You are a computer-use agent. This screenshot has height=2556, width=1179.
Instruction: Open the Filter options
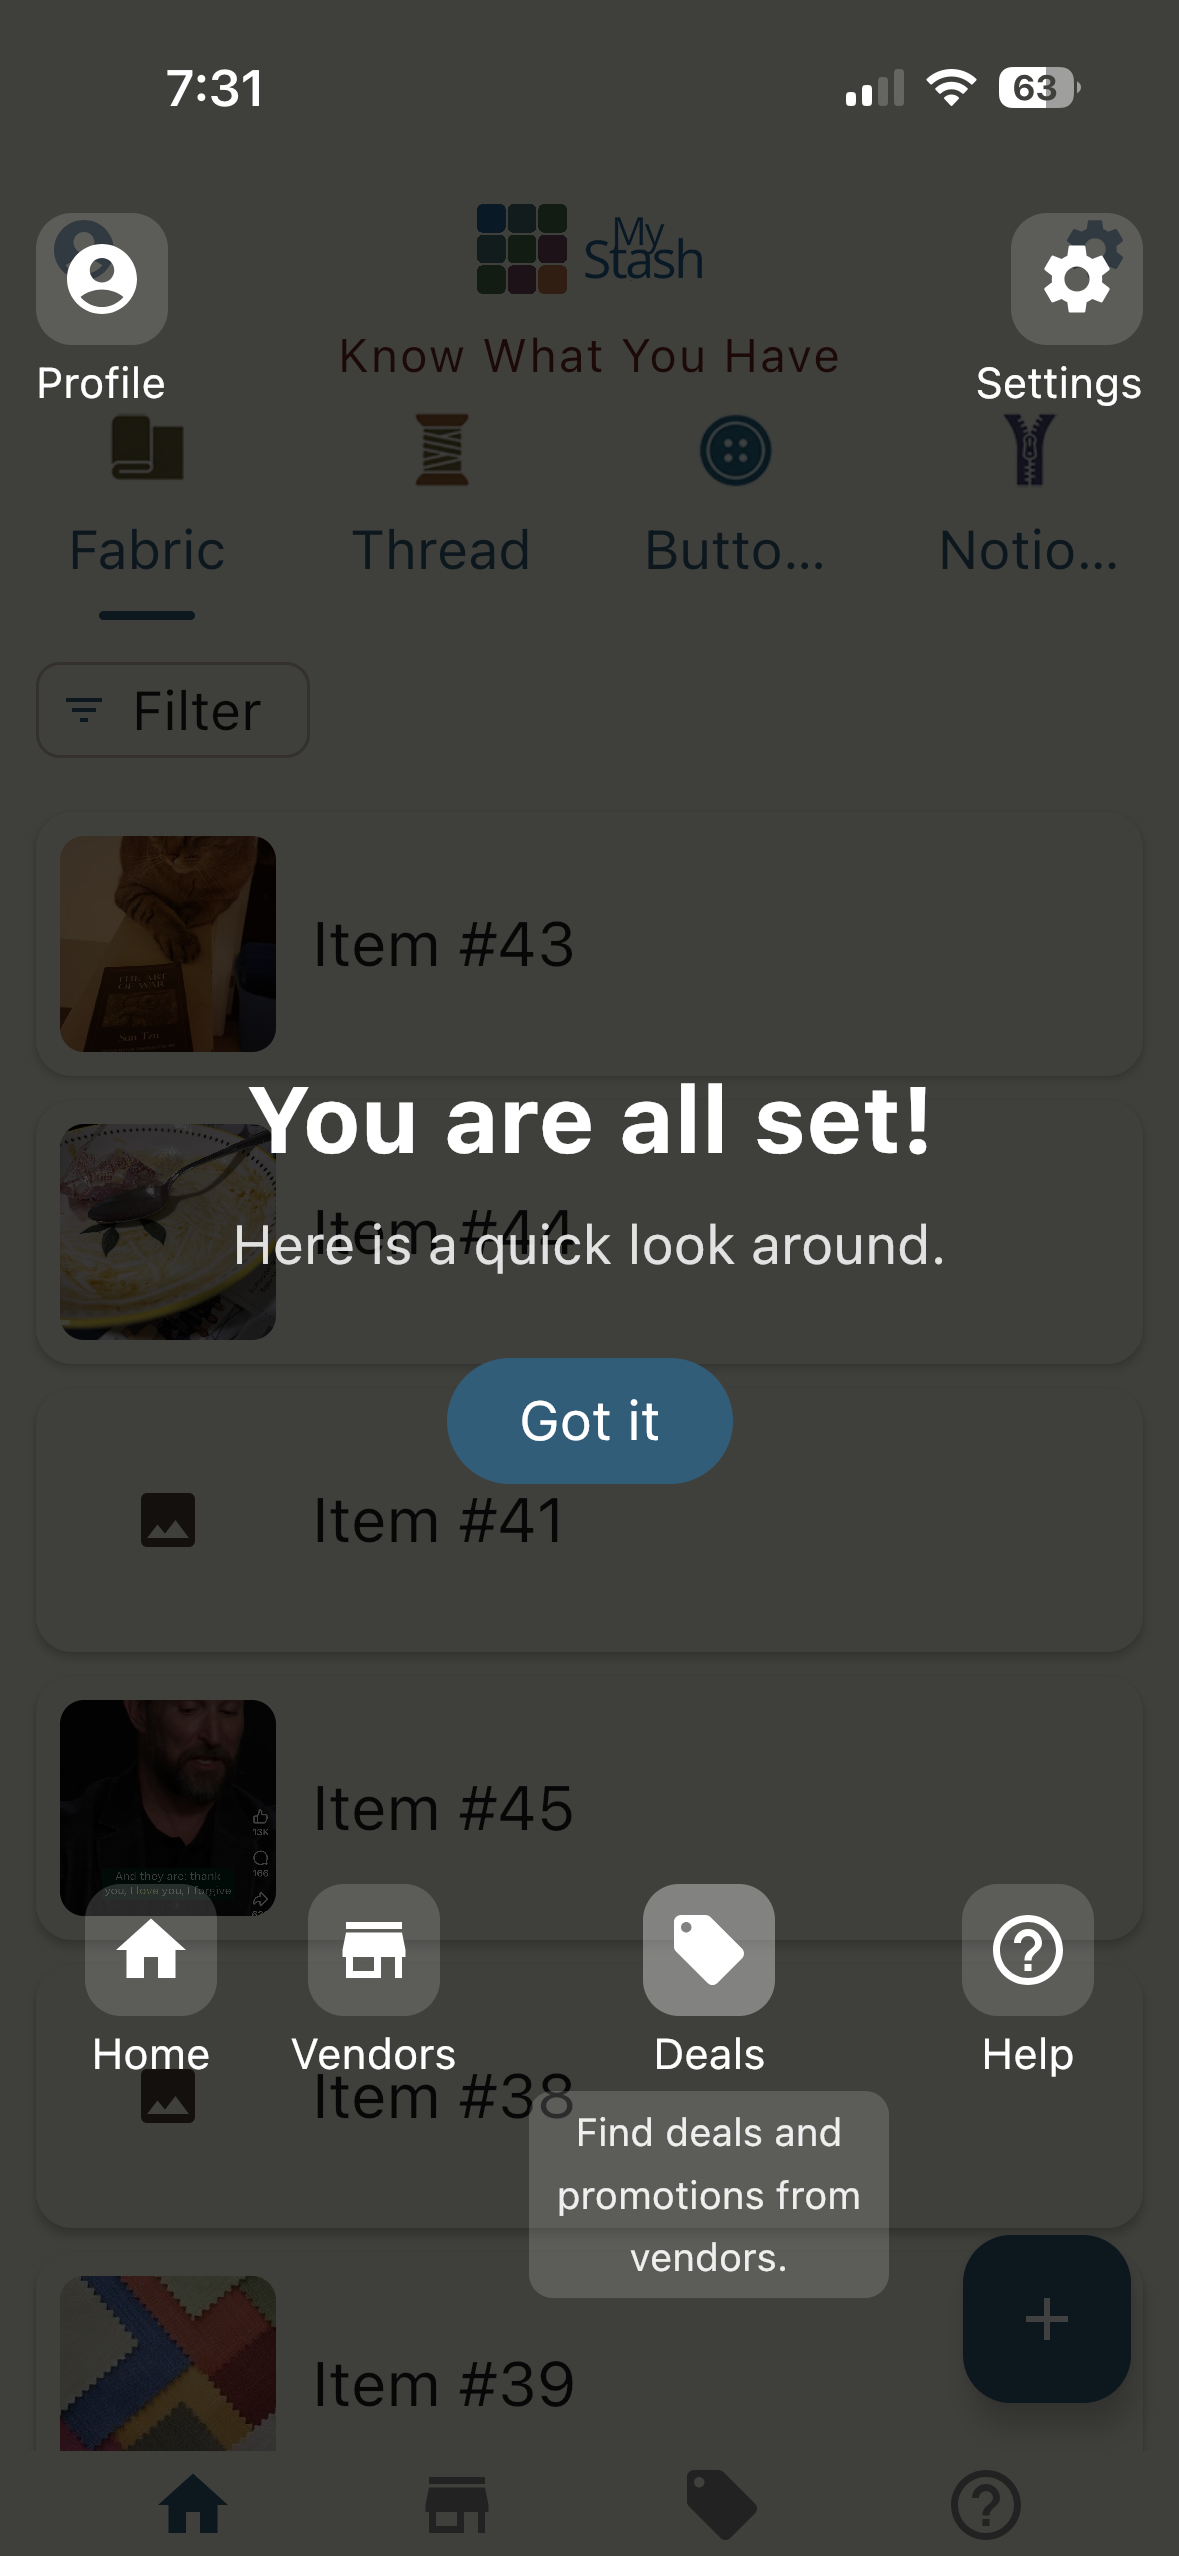point(172,710)
